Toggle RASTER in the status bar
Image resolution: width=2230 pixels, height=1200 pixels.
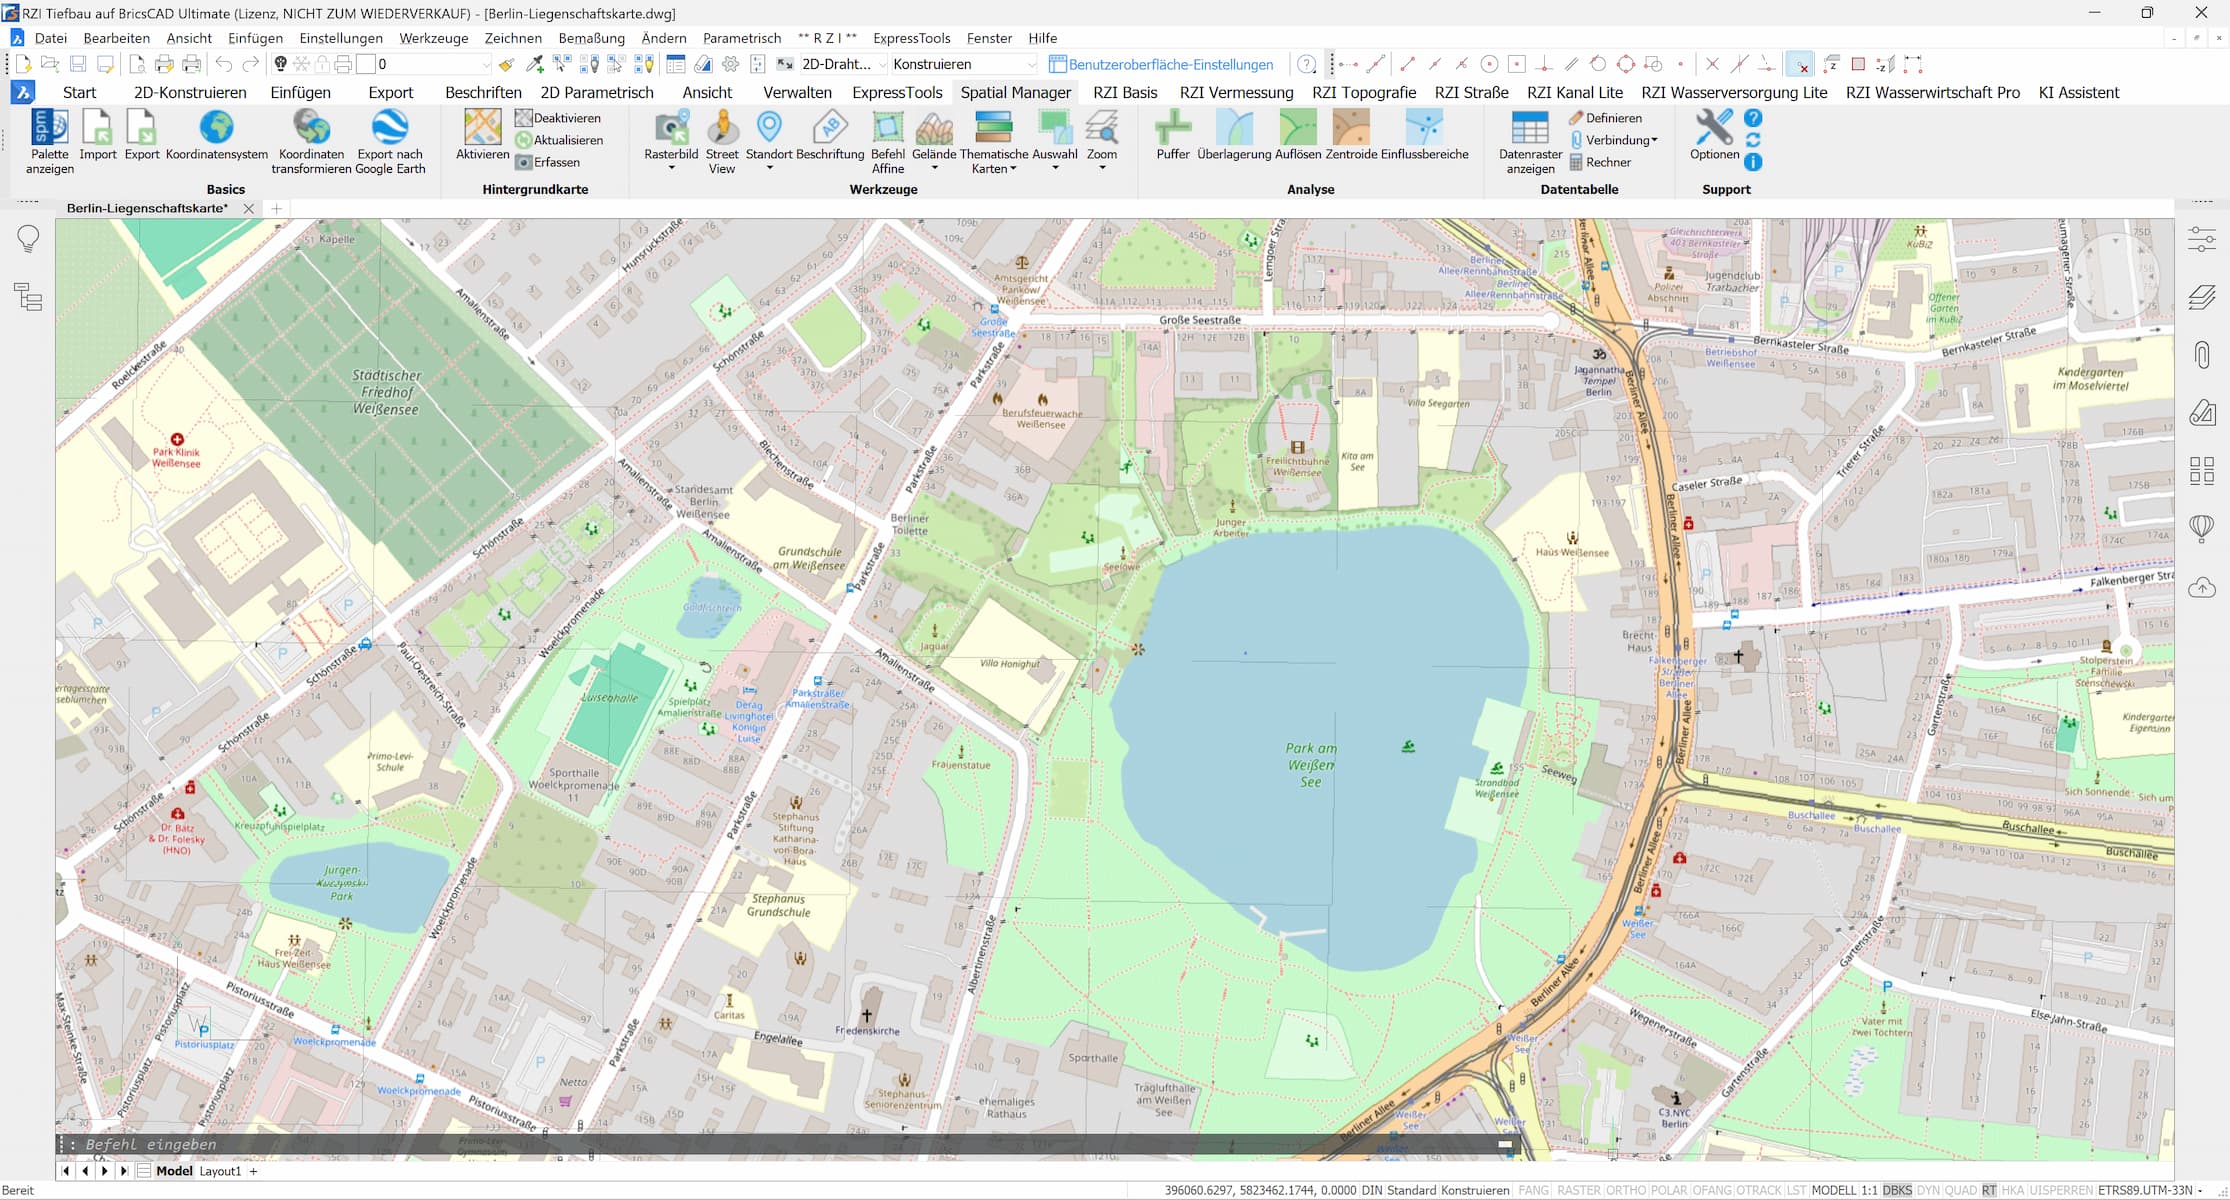pyautogui.click(x=1578, y=1190)
